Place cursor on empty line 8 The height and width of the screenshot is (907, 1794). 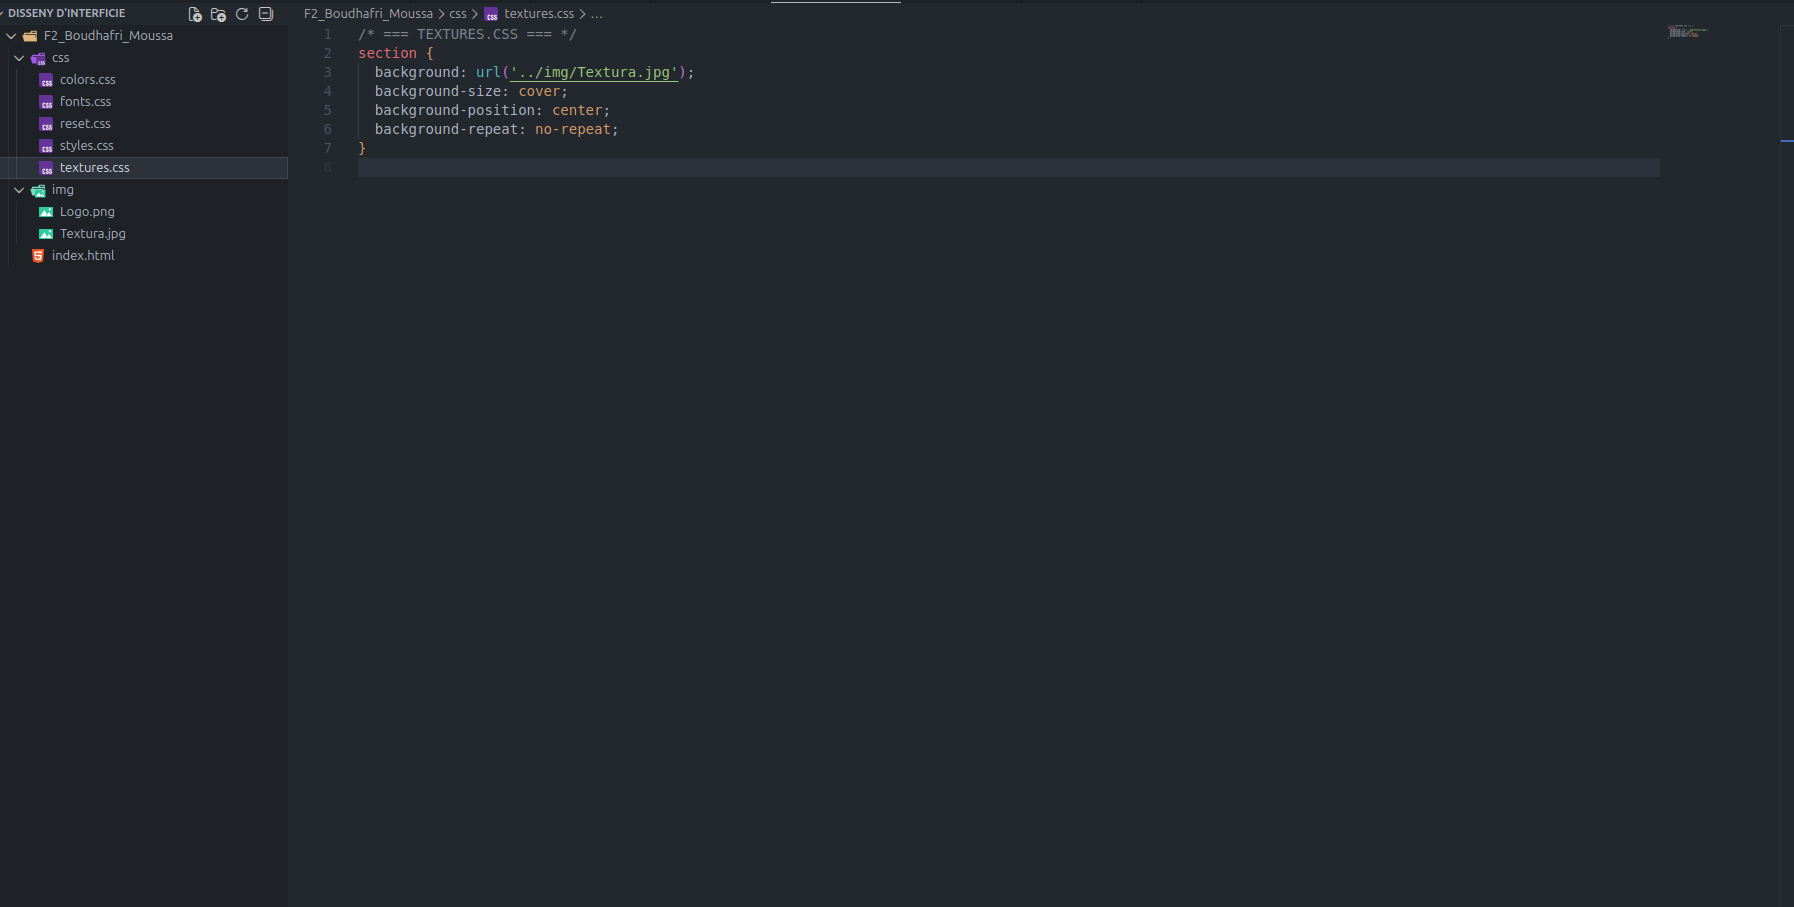(700, 167)
